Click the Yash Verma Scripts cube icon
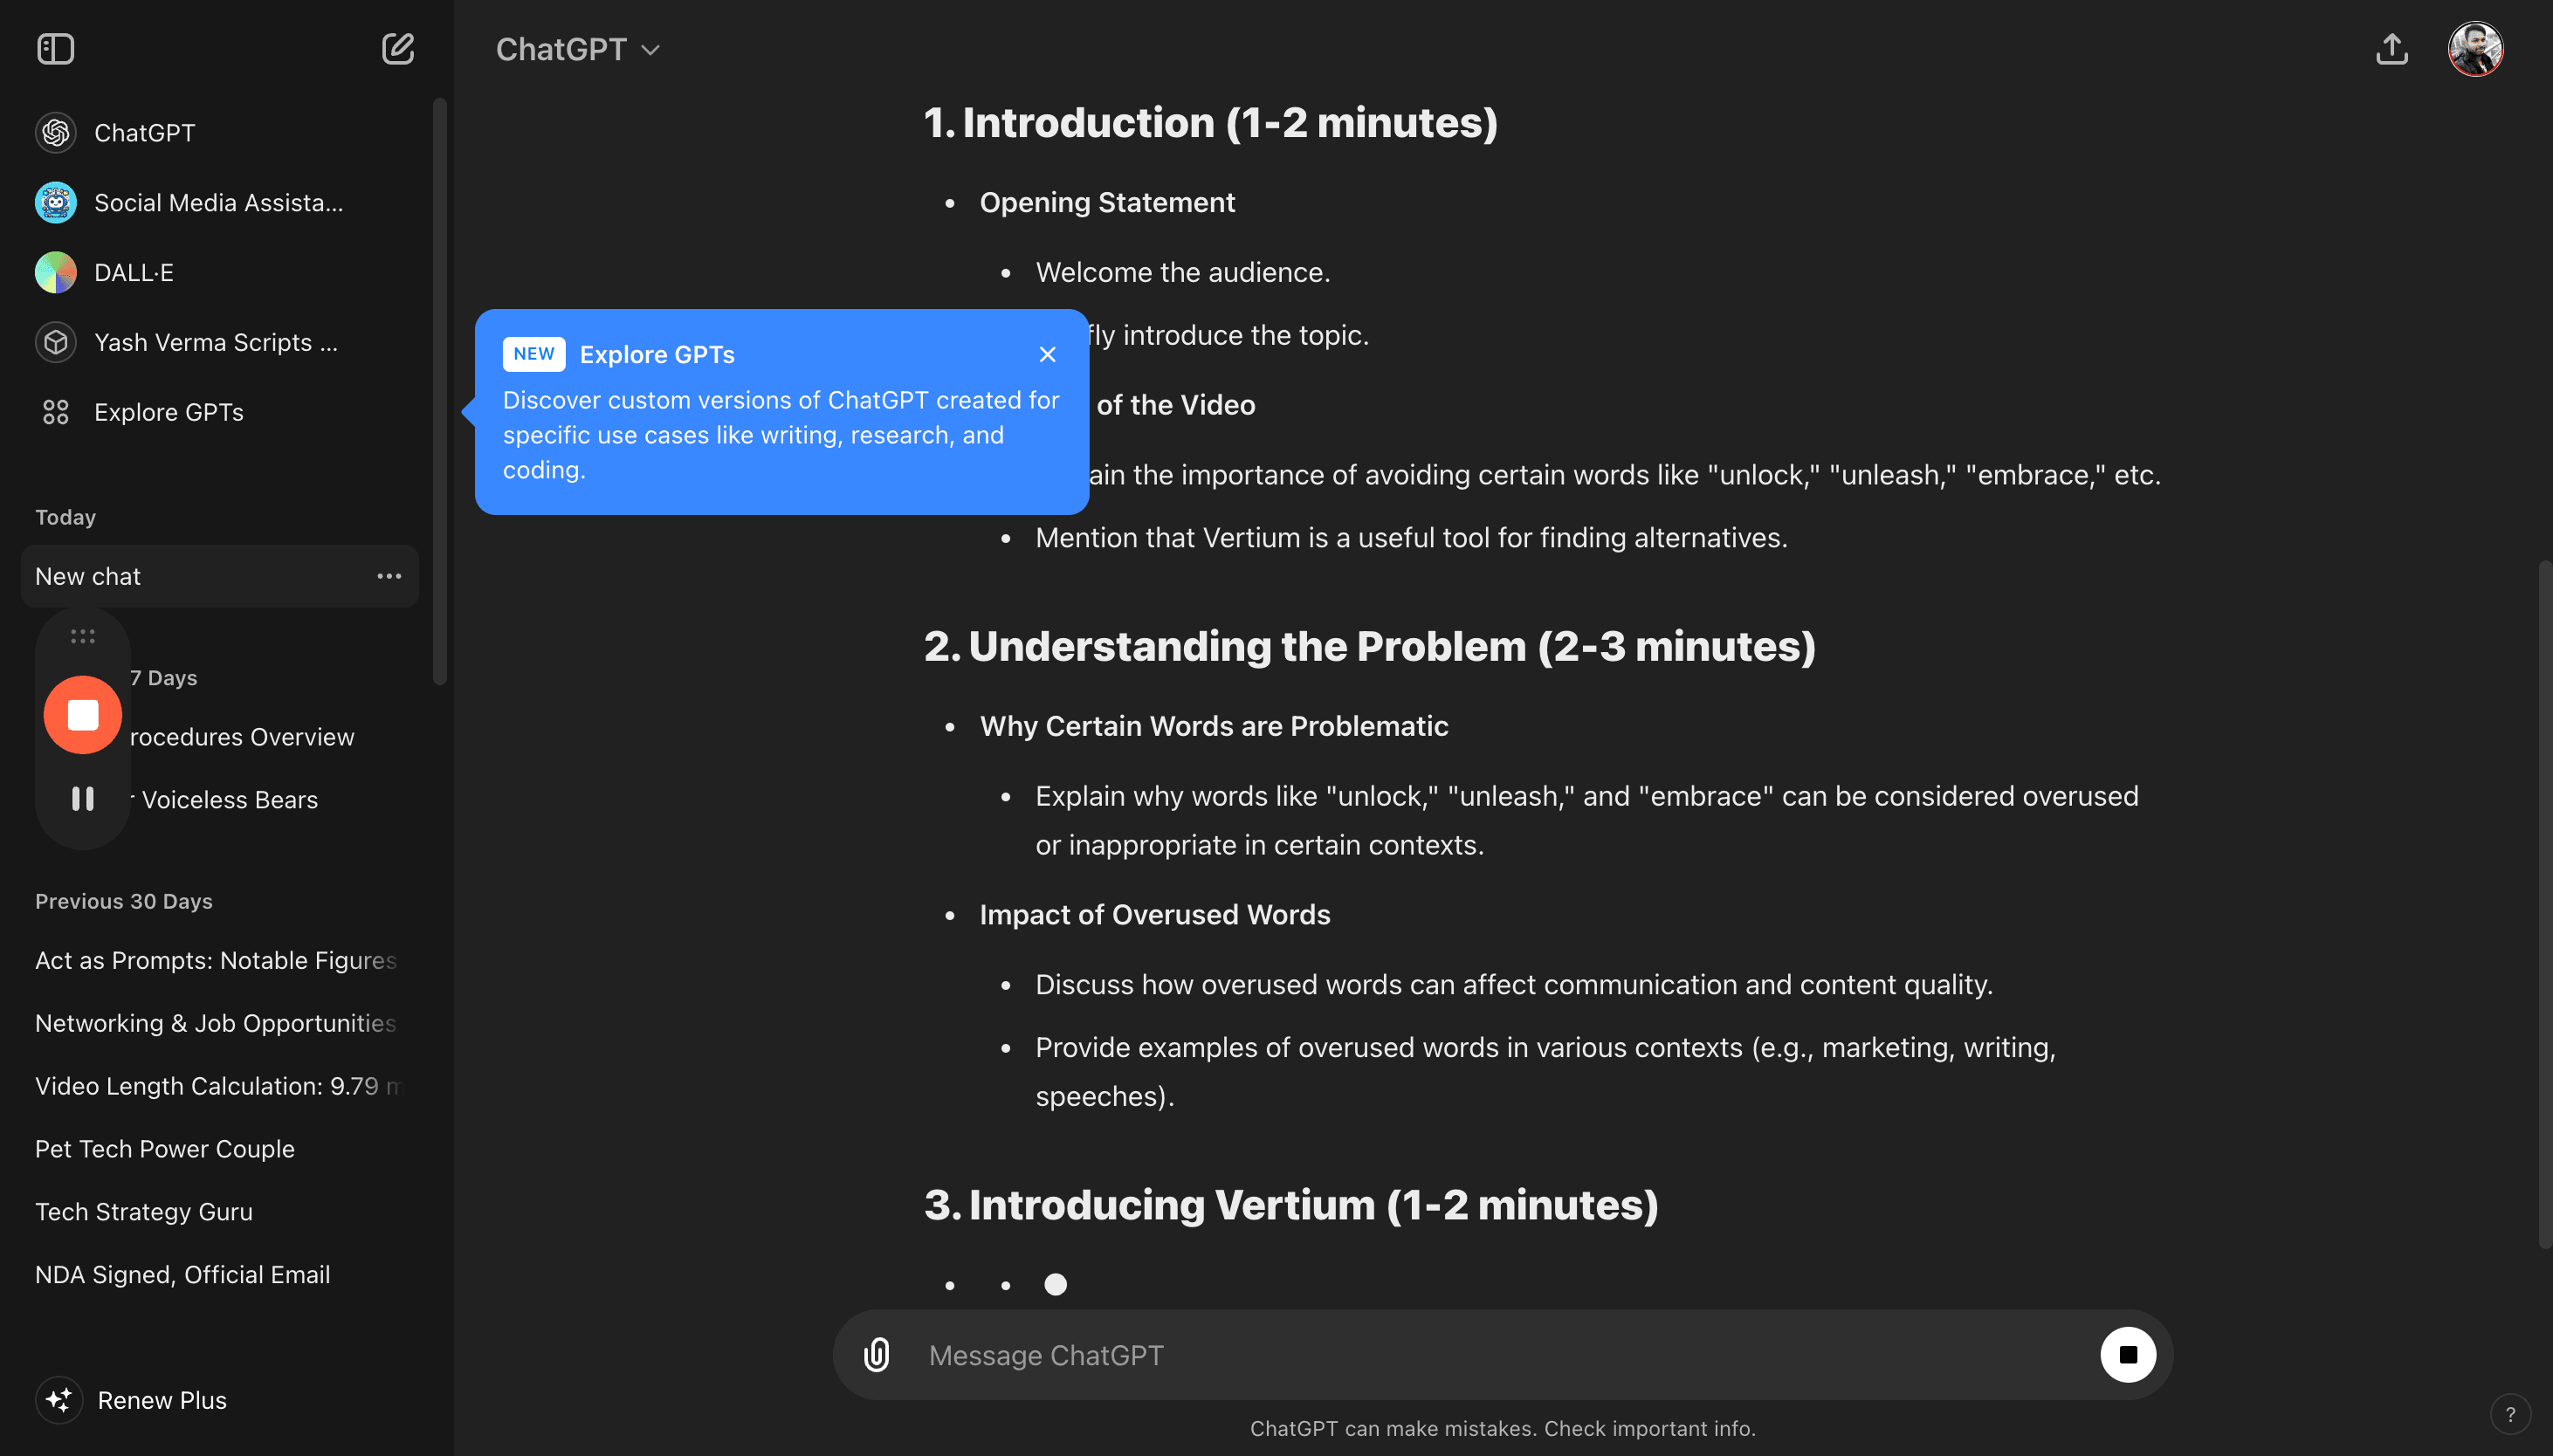Image resolution: width=2553 pixels, height=1456 pixels. (56, 343)
